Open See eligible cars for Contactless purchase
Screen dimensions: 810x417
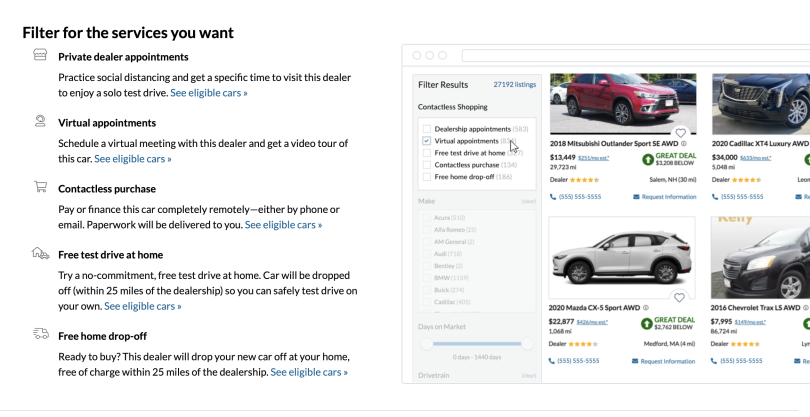tap(284, 225)
